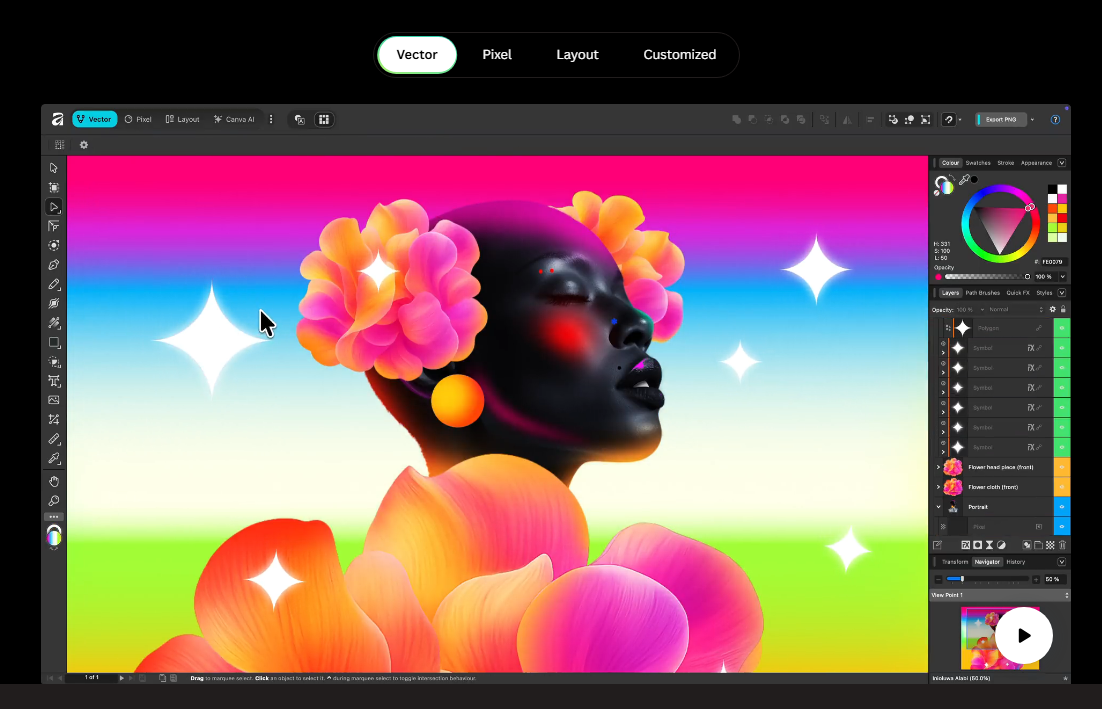Click the lock icon in the Layers panel header
The image size is (1102, 709).
1063,309
